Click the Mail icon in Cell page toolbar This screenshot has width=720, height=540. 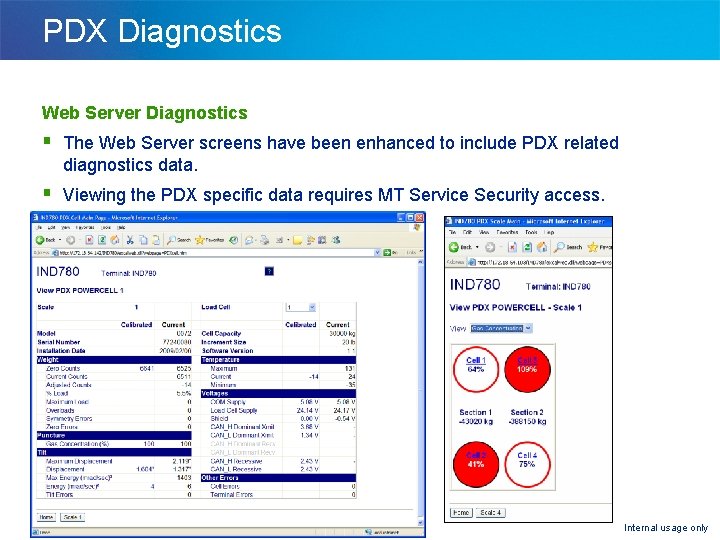coord(250,240)
